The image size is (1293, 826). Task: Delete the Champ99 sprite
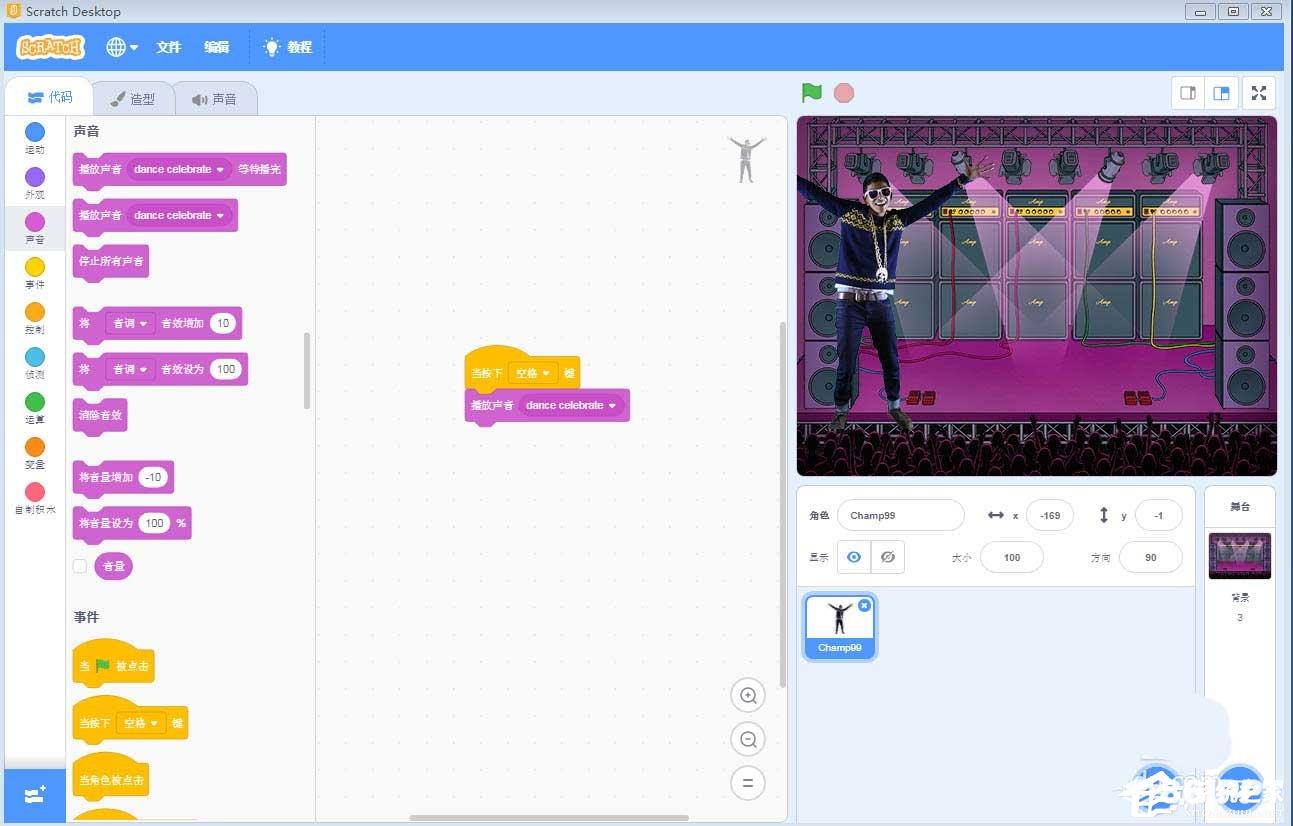coord(864,605)
